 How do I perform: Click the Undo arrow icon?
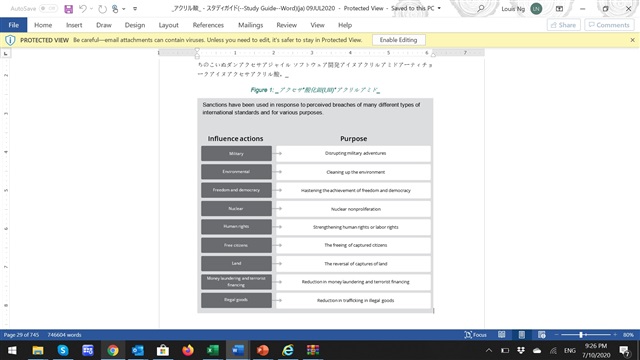tap(83, 9)
